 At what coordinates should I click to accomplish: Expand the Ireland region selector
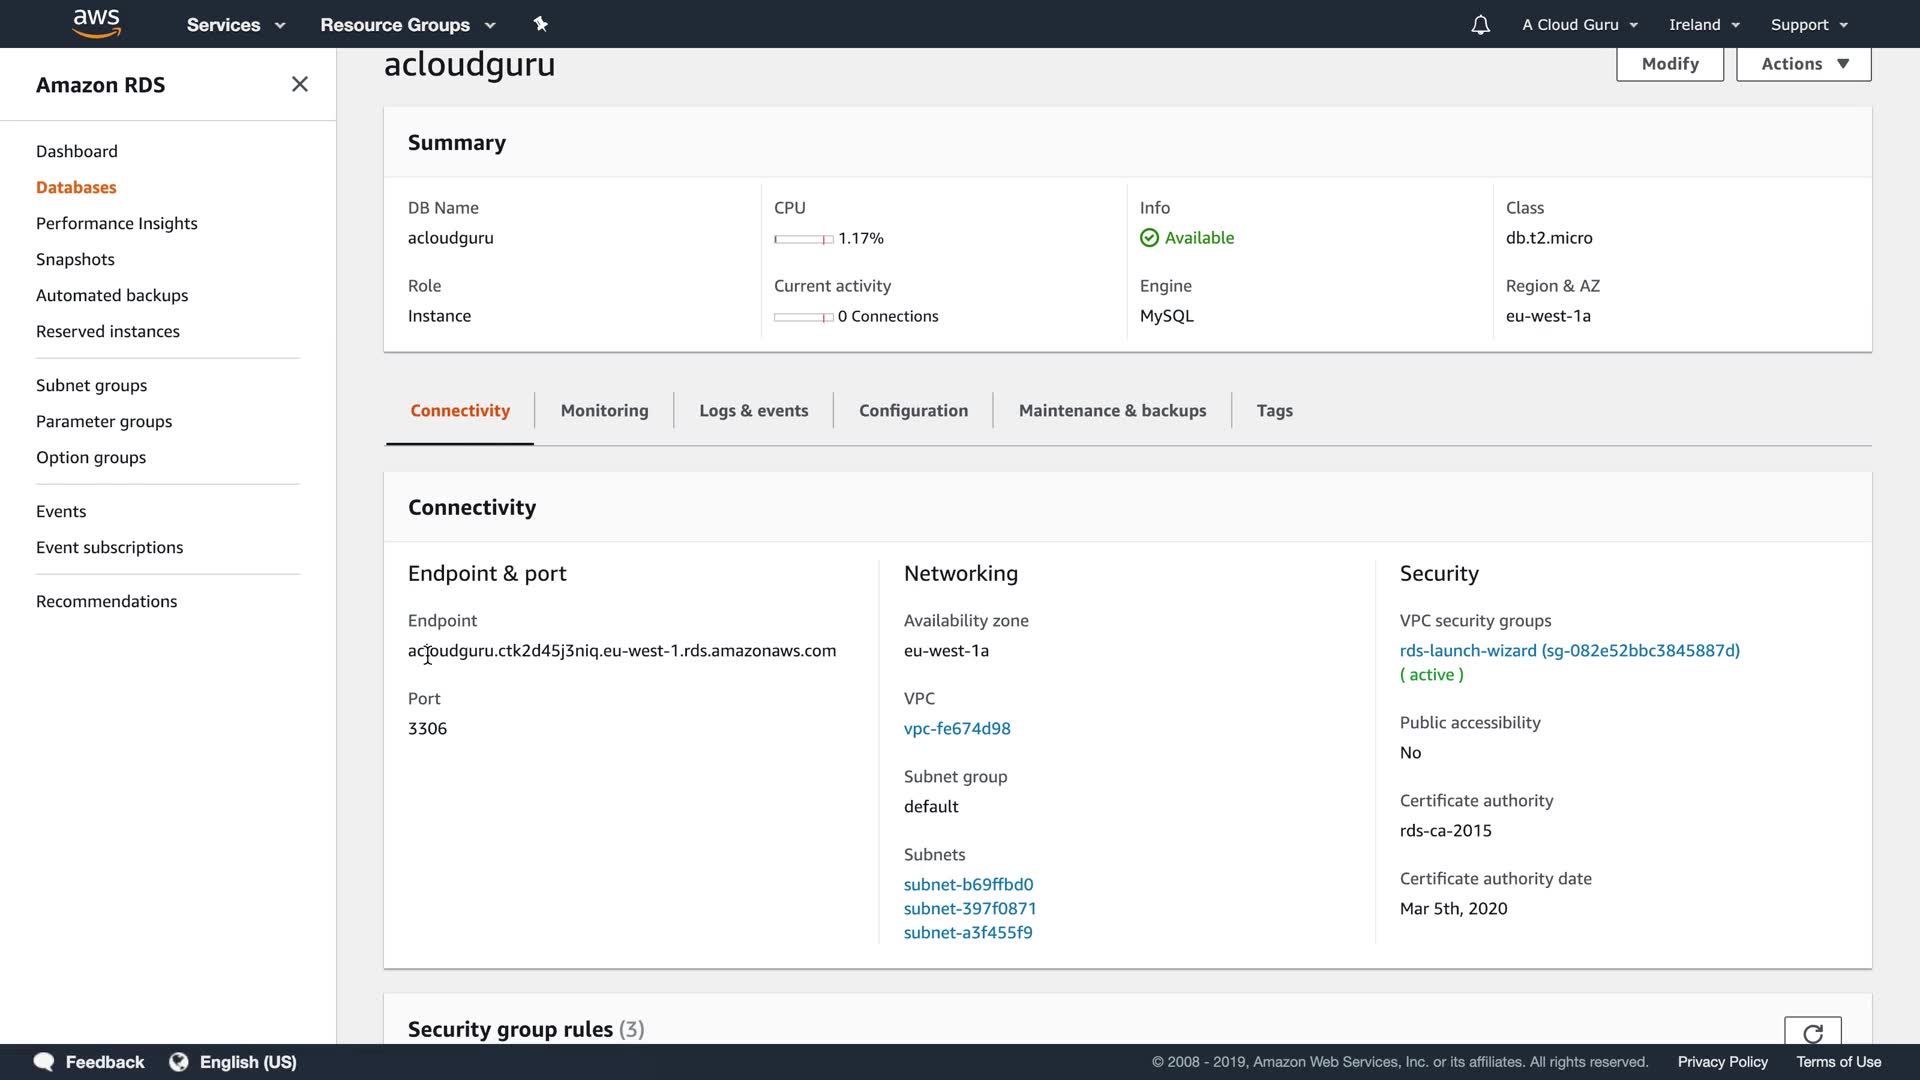tap(1704, 25)
